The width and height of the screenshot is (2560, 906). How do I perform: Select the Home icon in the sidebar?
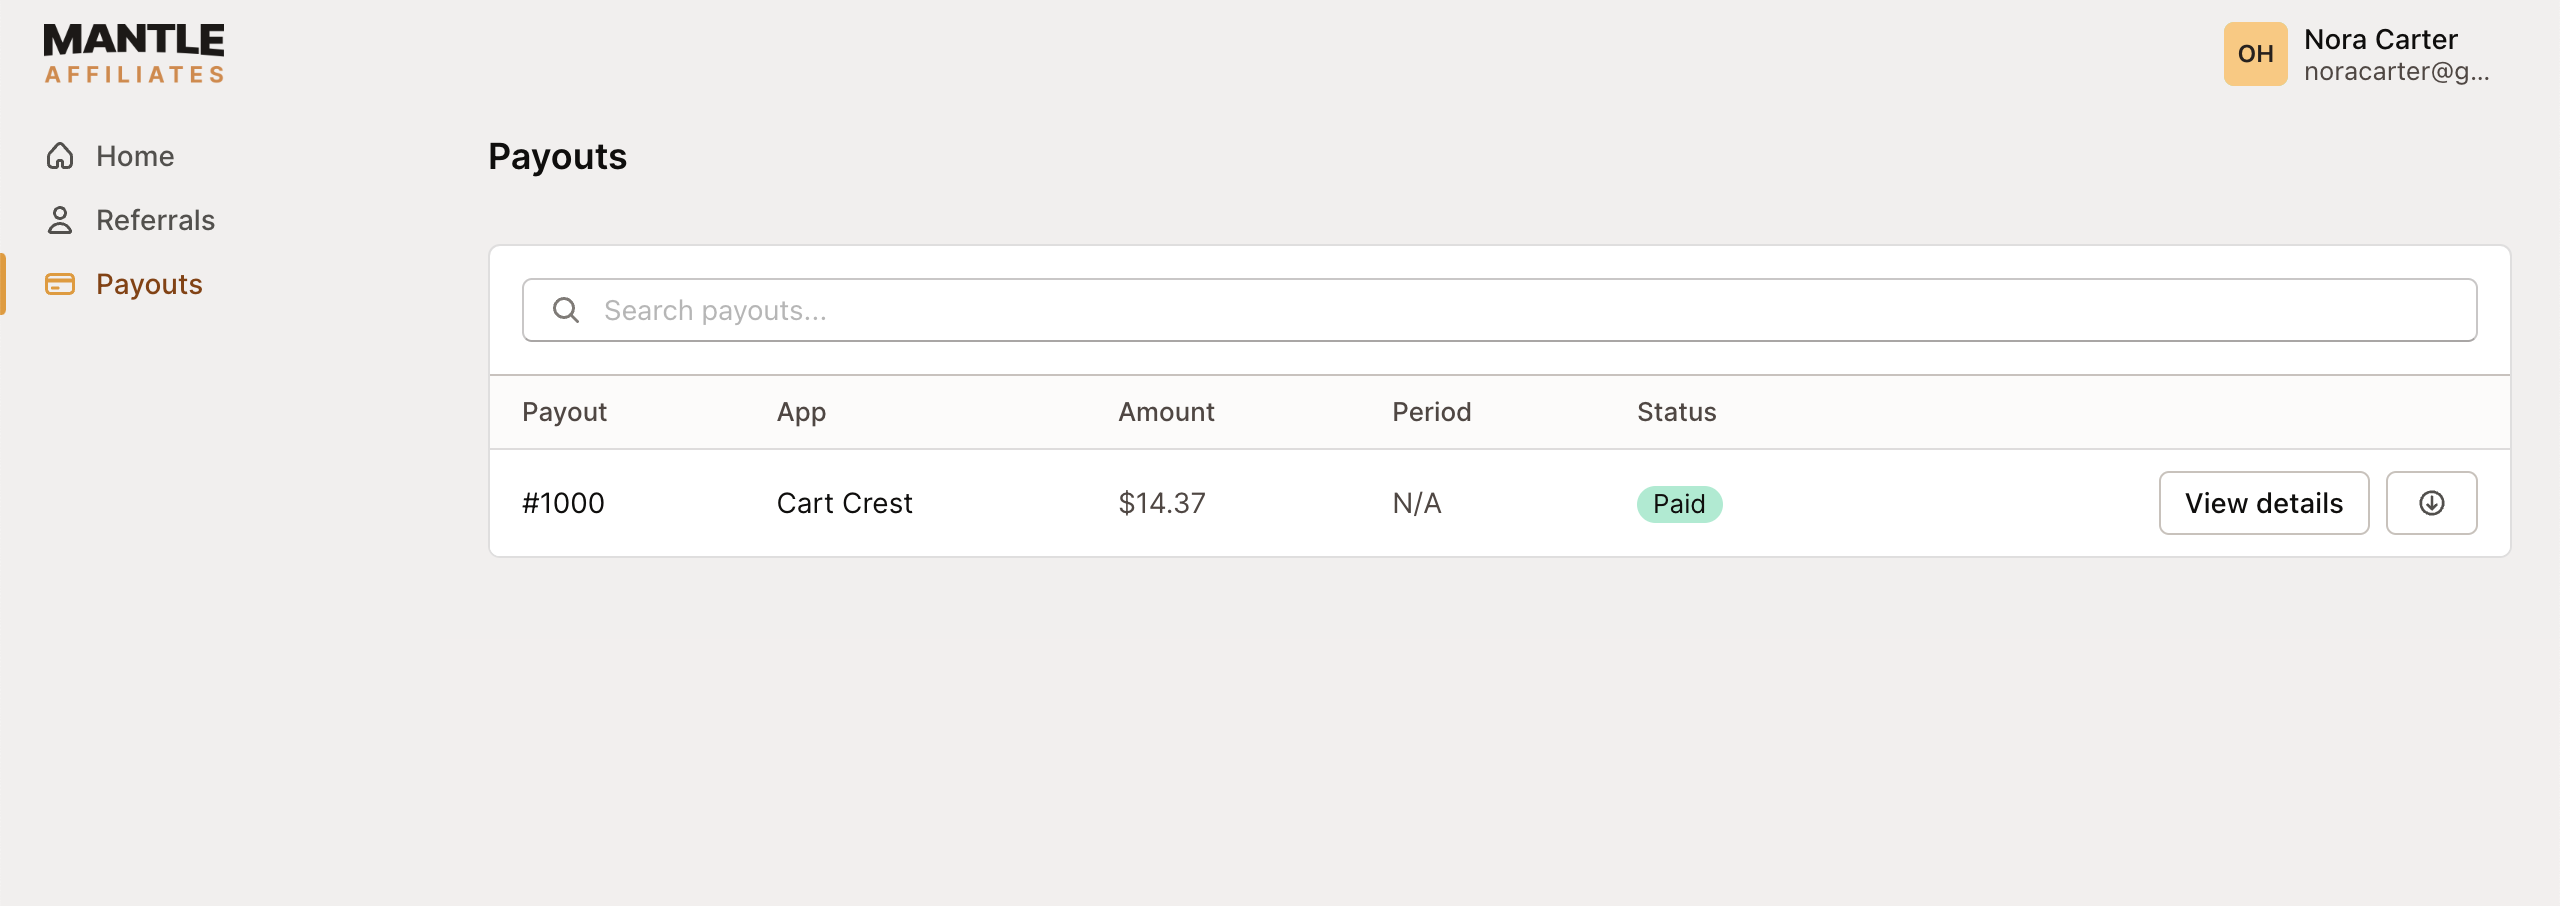tap(60, 156)
